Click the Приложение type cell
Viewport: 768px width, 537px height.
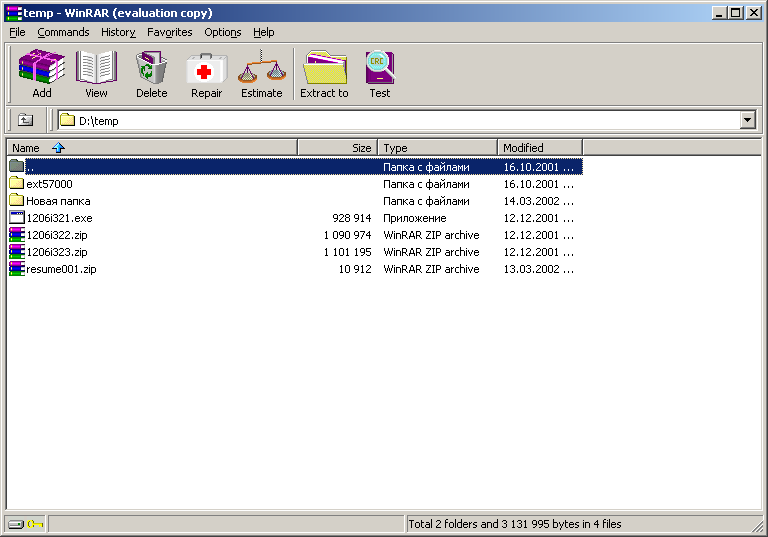point(415,218)
